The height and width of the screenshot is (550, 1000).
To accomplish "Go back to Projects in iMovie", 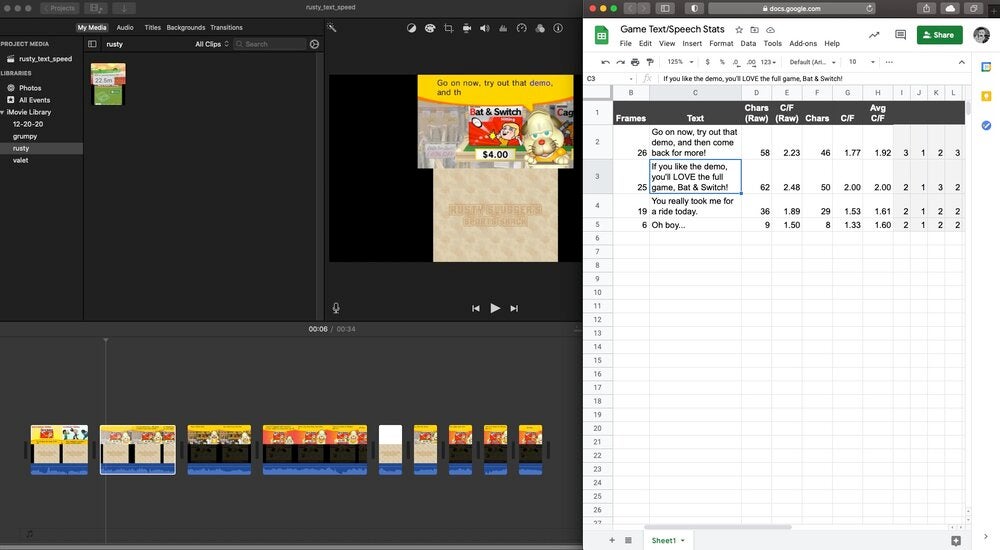I will [x=59, y=8].
